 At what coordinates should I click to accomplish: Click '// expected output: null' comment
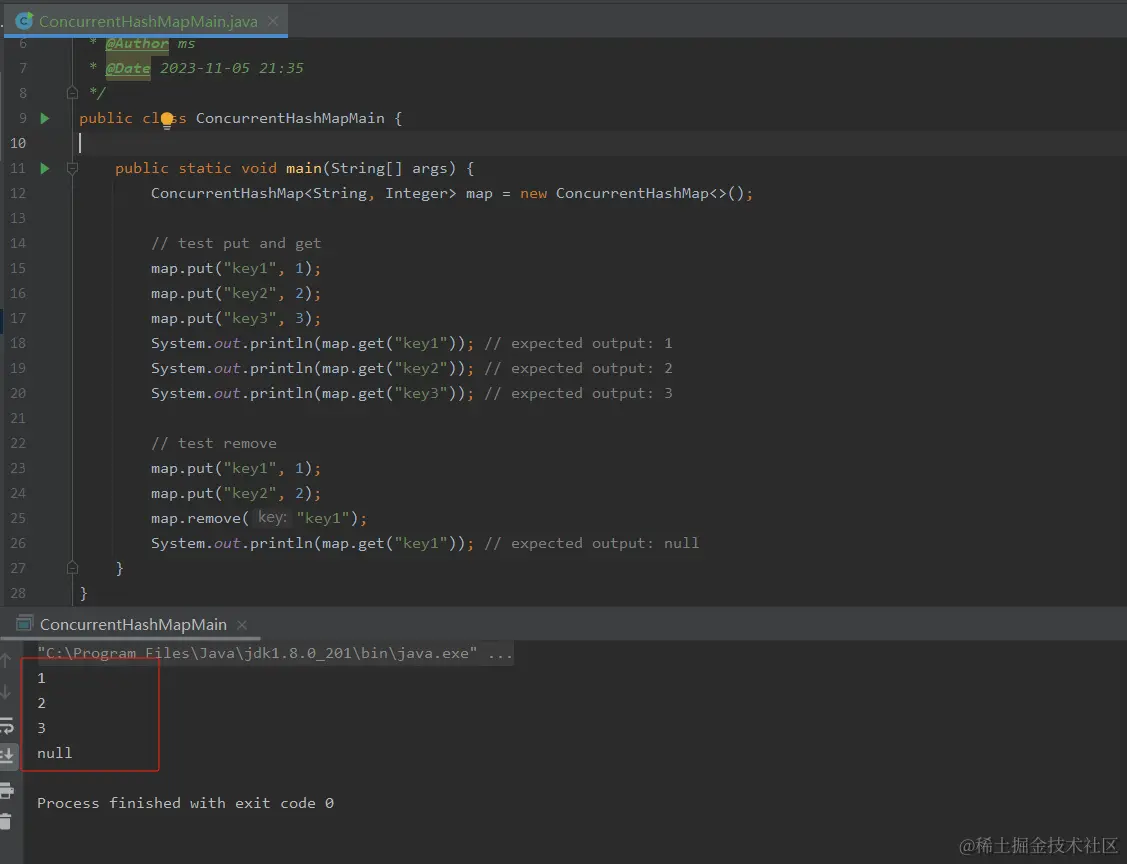[x=591, y=543]
